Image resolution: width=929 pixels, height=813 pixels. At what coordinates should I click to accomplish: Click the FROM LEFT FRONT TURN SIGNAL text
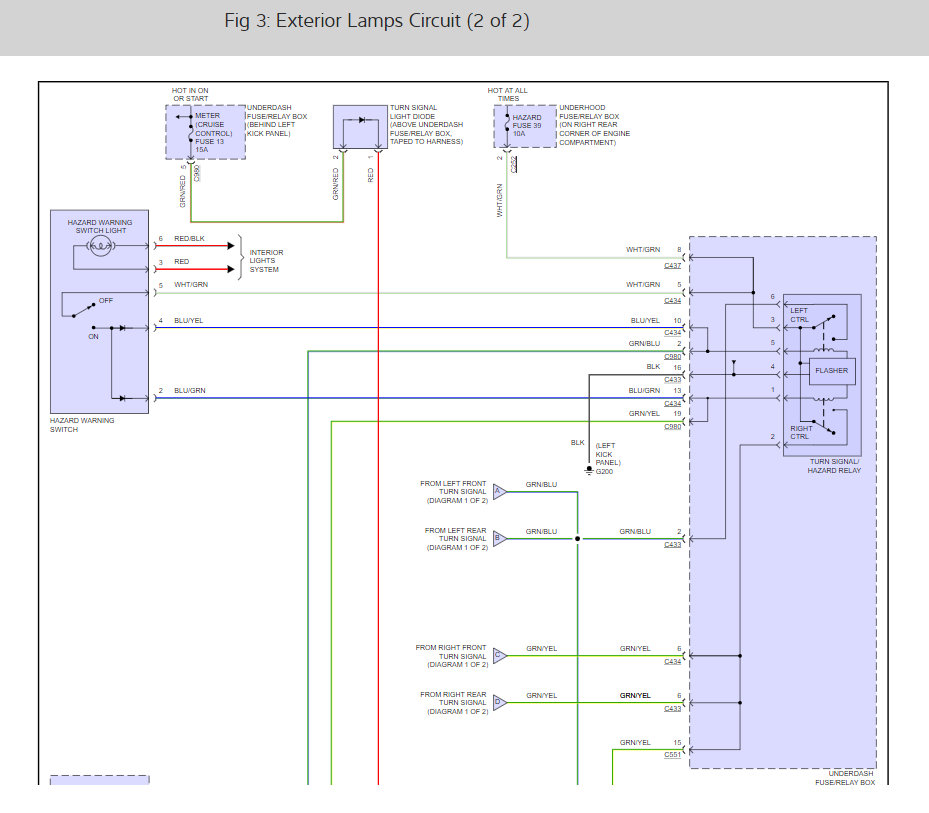click(x=454, y=492)
